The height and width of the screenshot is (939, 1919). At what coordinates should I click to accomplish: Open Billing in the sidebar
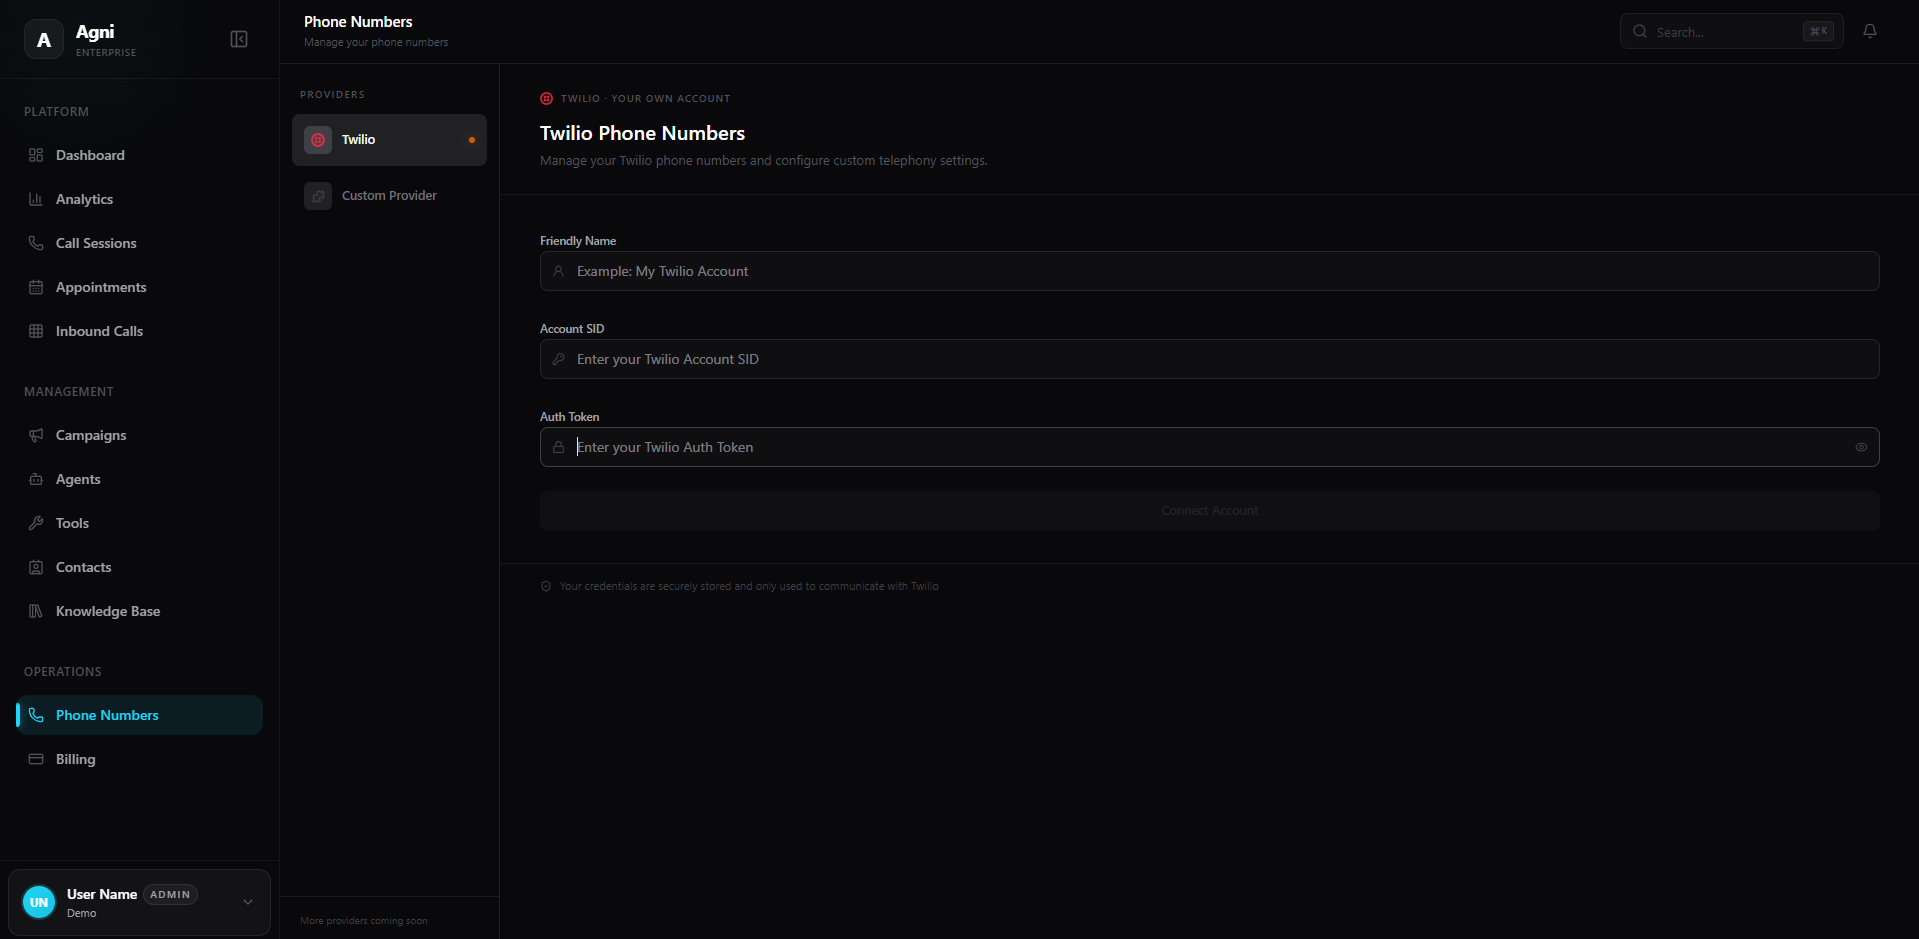click(76, 759)
